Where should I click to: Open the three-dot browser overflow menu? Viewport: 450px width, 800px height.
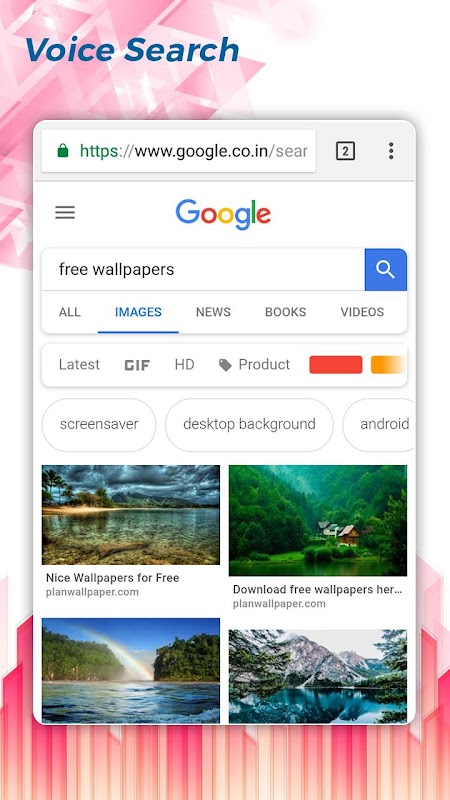[391, 151]
